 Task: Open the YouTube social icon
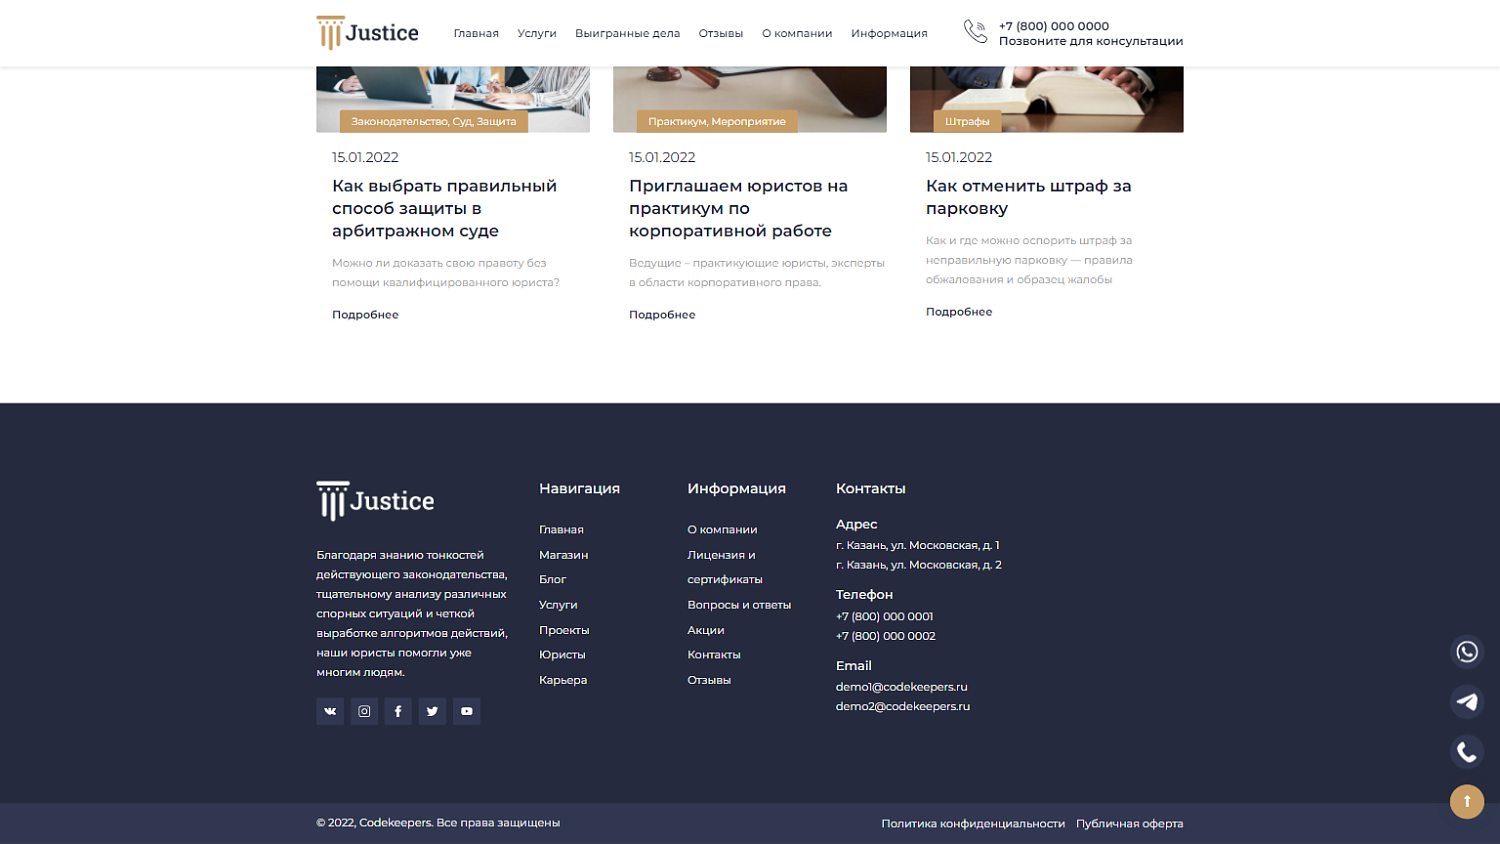[x=466, y=710]
